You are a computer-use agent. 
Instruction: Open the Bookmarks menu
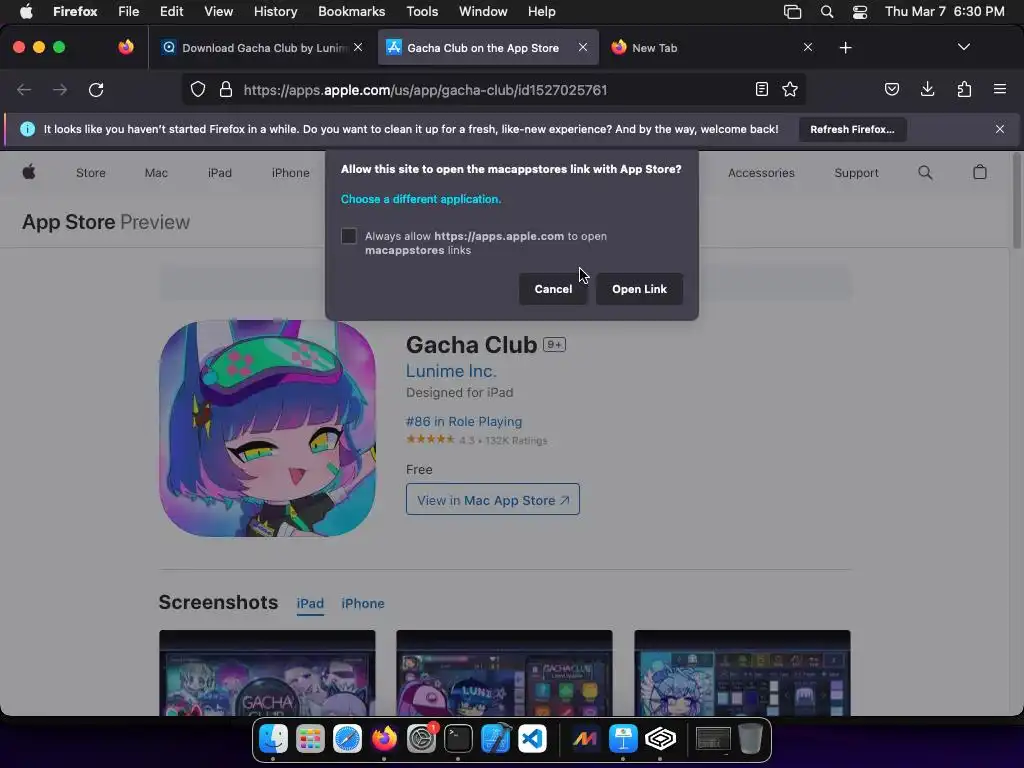click(351, 11)
